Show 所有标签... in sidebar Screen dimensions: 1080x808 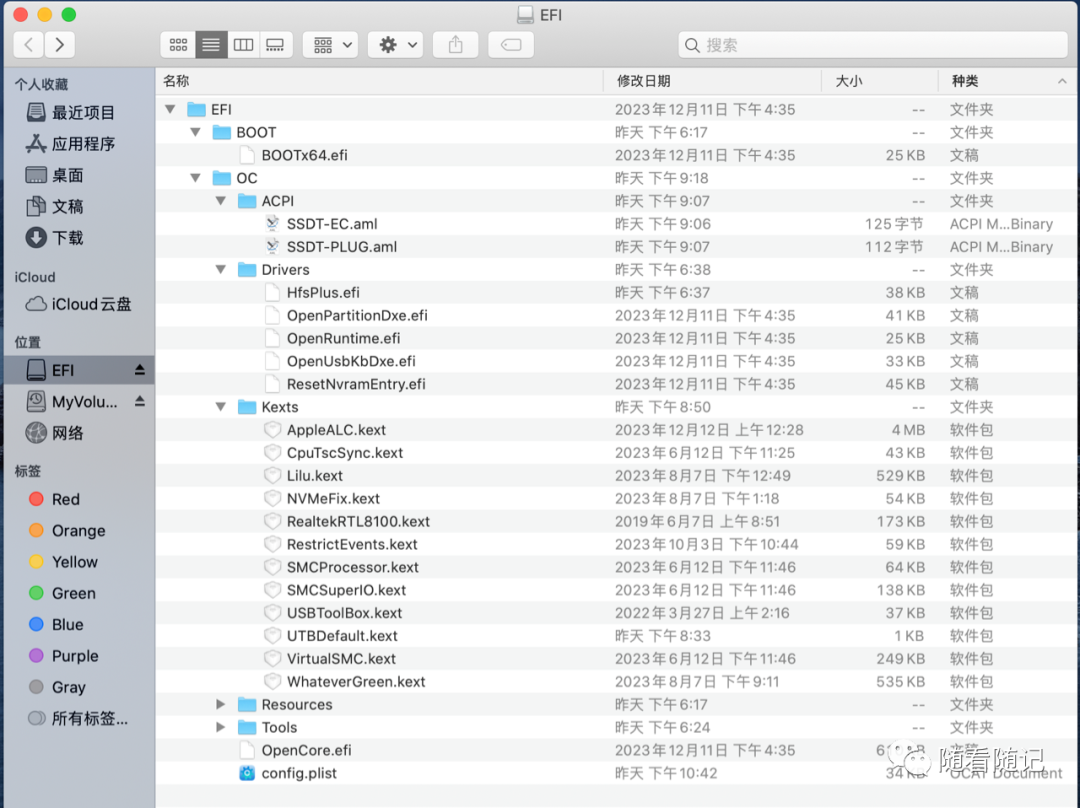click(78, 718)
